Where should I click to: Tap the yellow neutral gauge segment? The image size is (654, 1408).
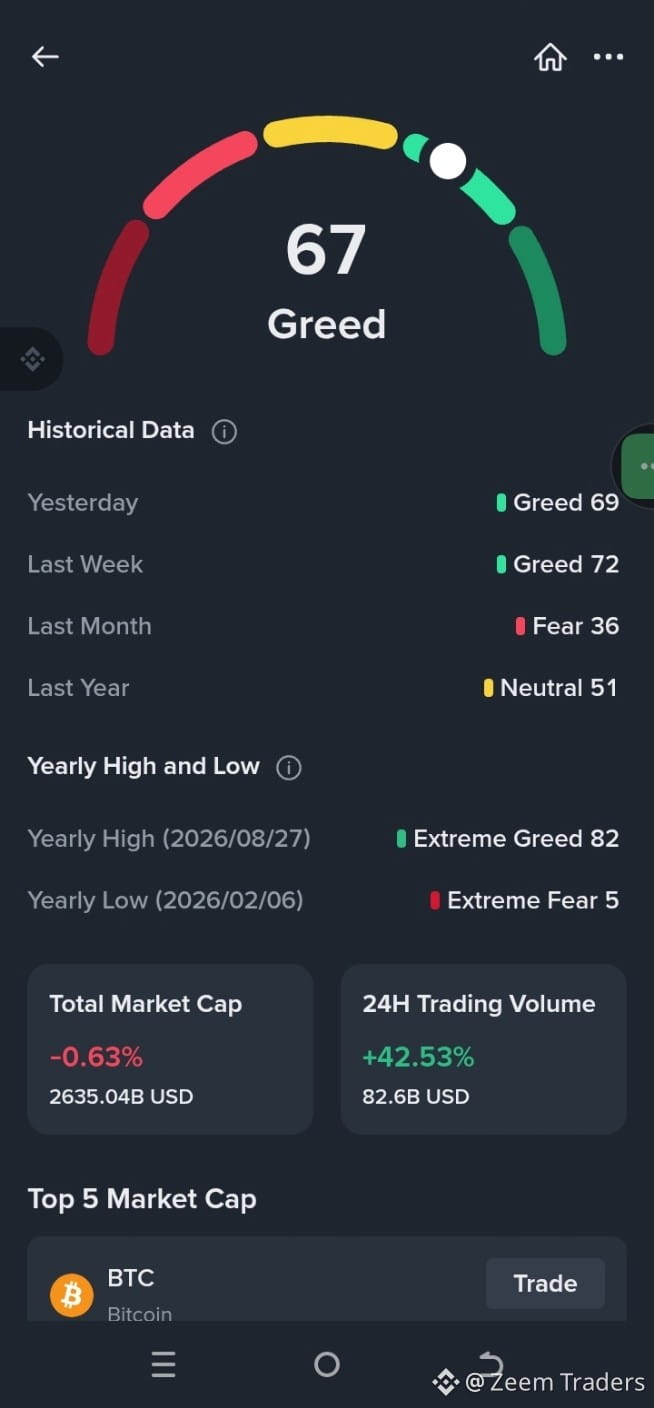pos(330,131)
